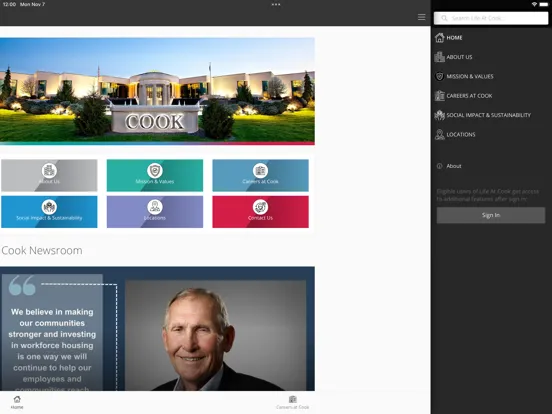The width and height of the screenshot is (552, 414).
Task: Click the search field in side panel
Action: (491, 18)
